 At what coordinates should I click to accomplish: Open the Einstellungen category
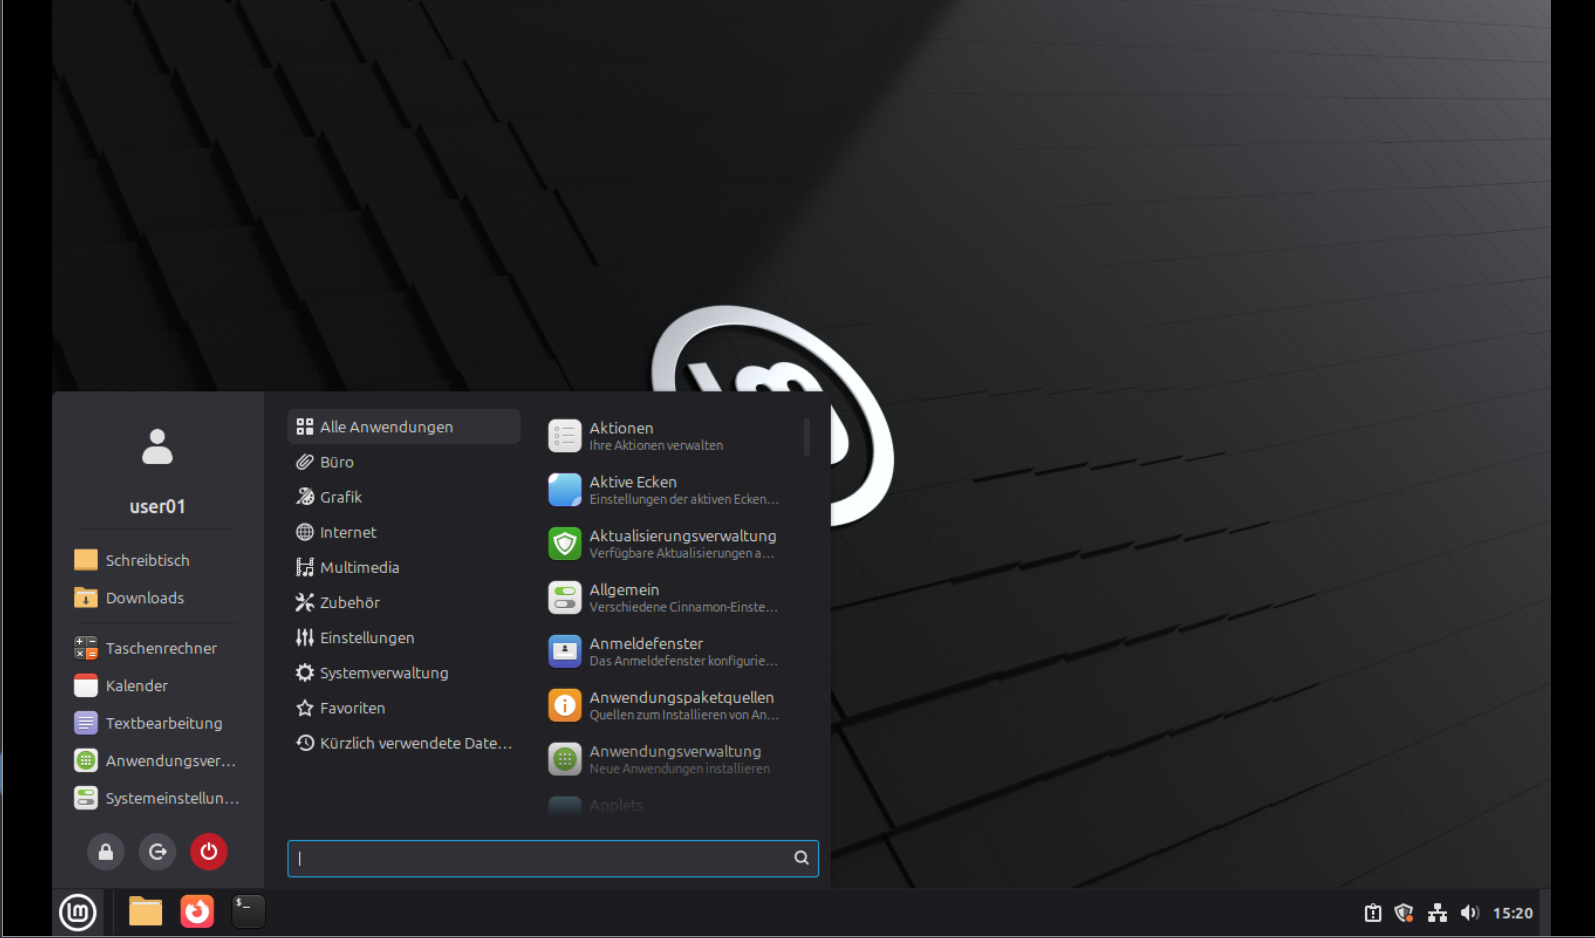click(366, 638)
